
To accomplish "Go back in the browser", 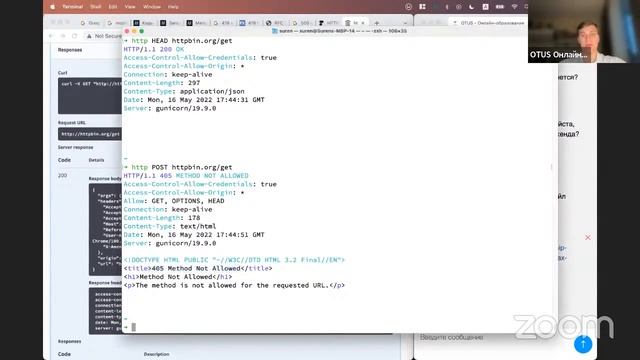I will tap(51, 36).
